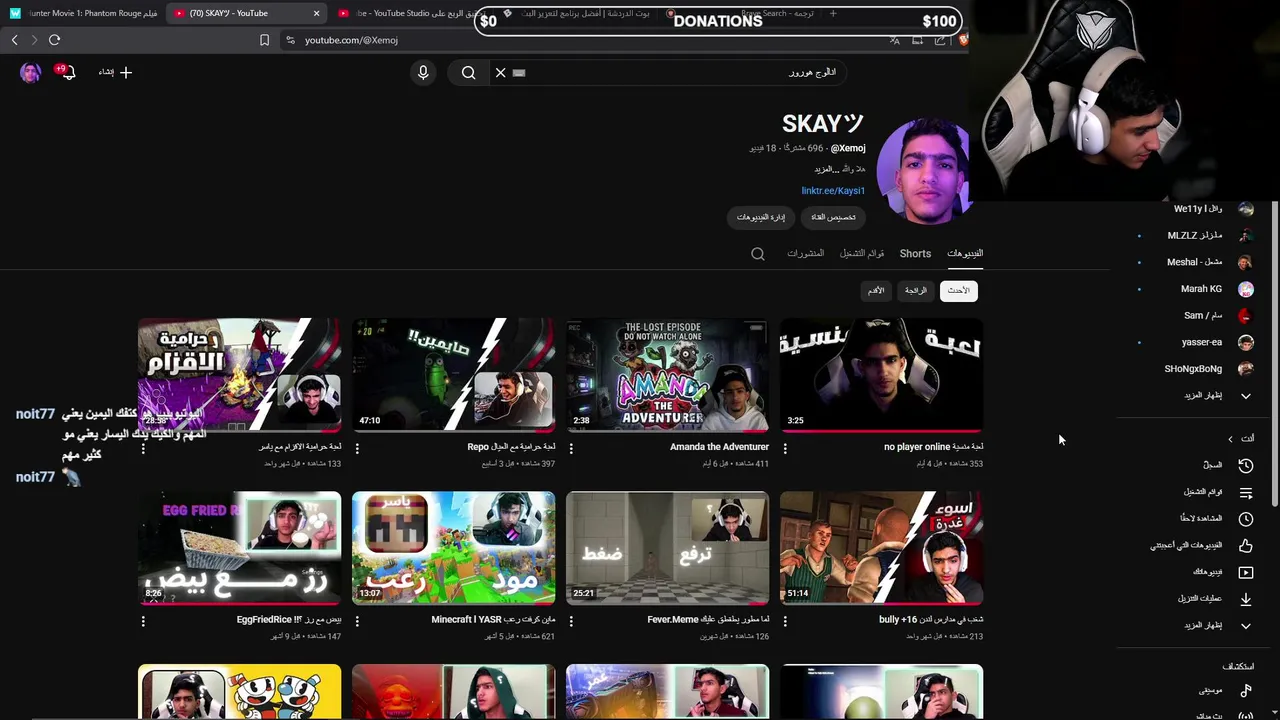Screen dimensions: 1280x720
Task: Open Watch later clock icon
Action: [1245, 519]
